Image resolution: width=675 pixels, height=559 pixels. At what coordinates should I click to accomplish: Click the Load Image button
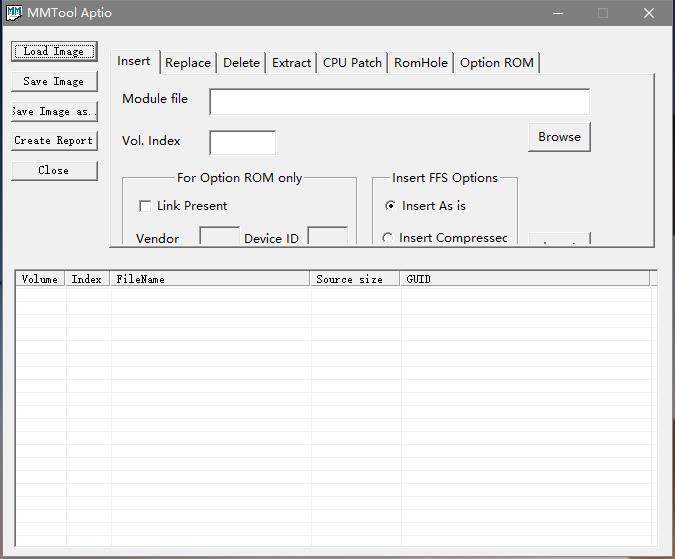click(x=54, y=51)
